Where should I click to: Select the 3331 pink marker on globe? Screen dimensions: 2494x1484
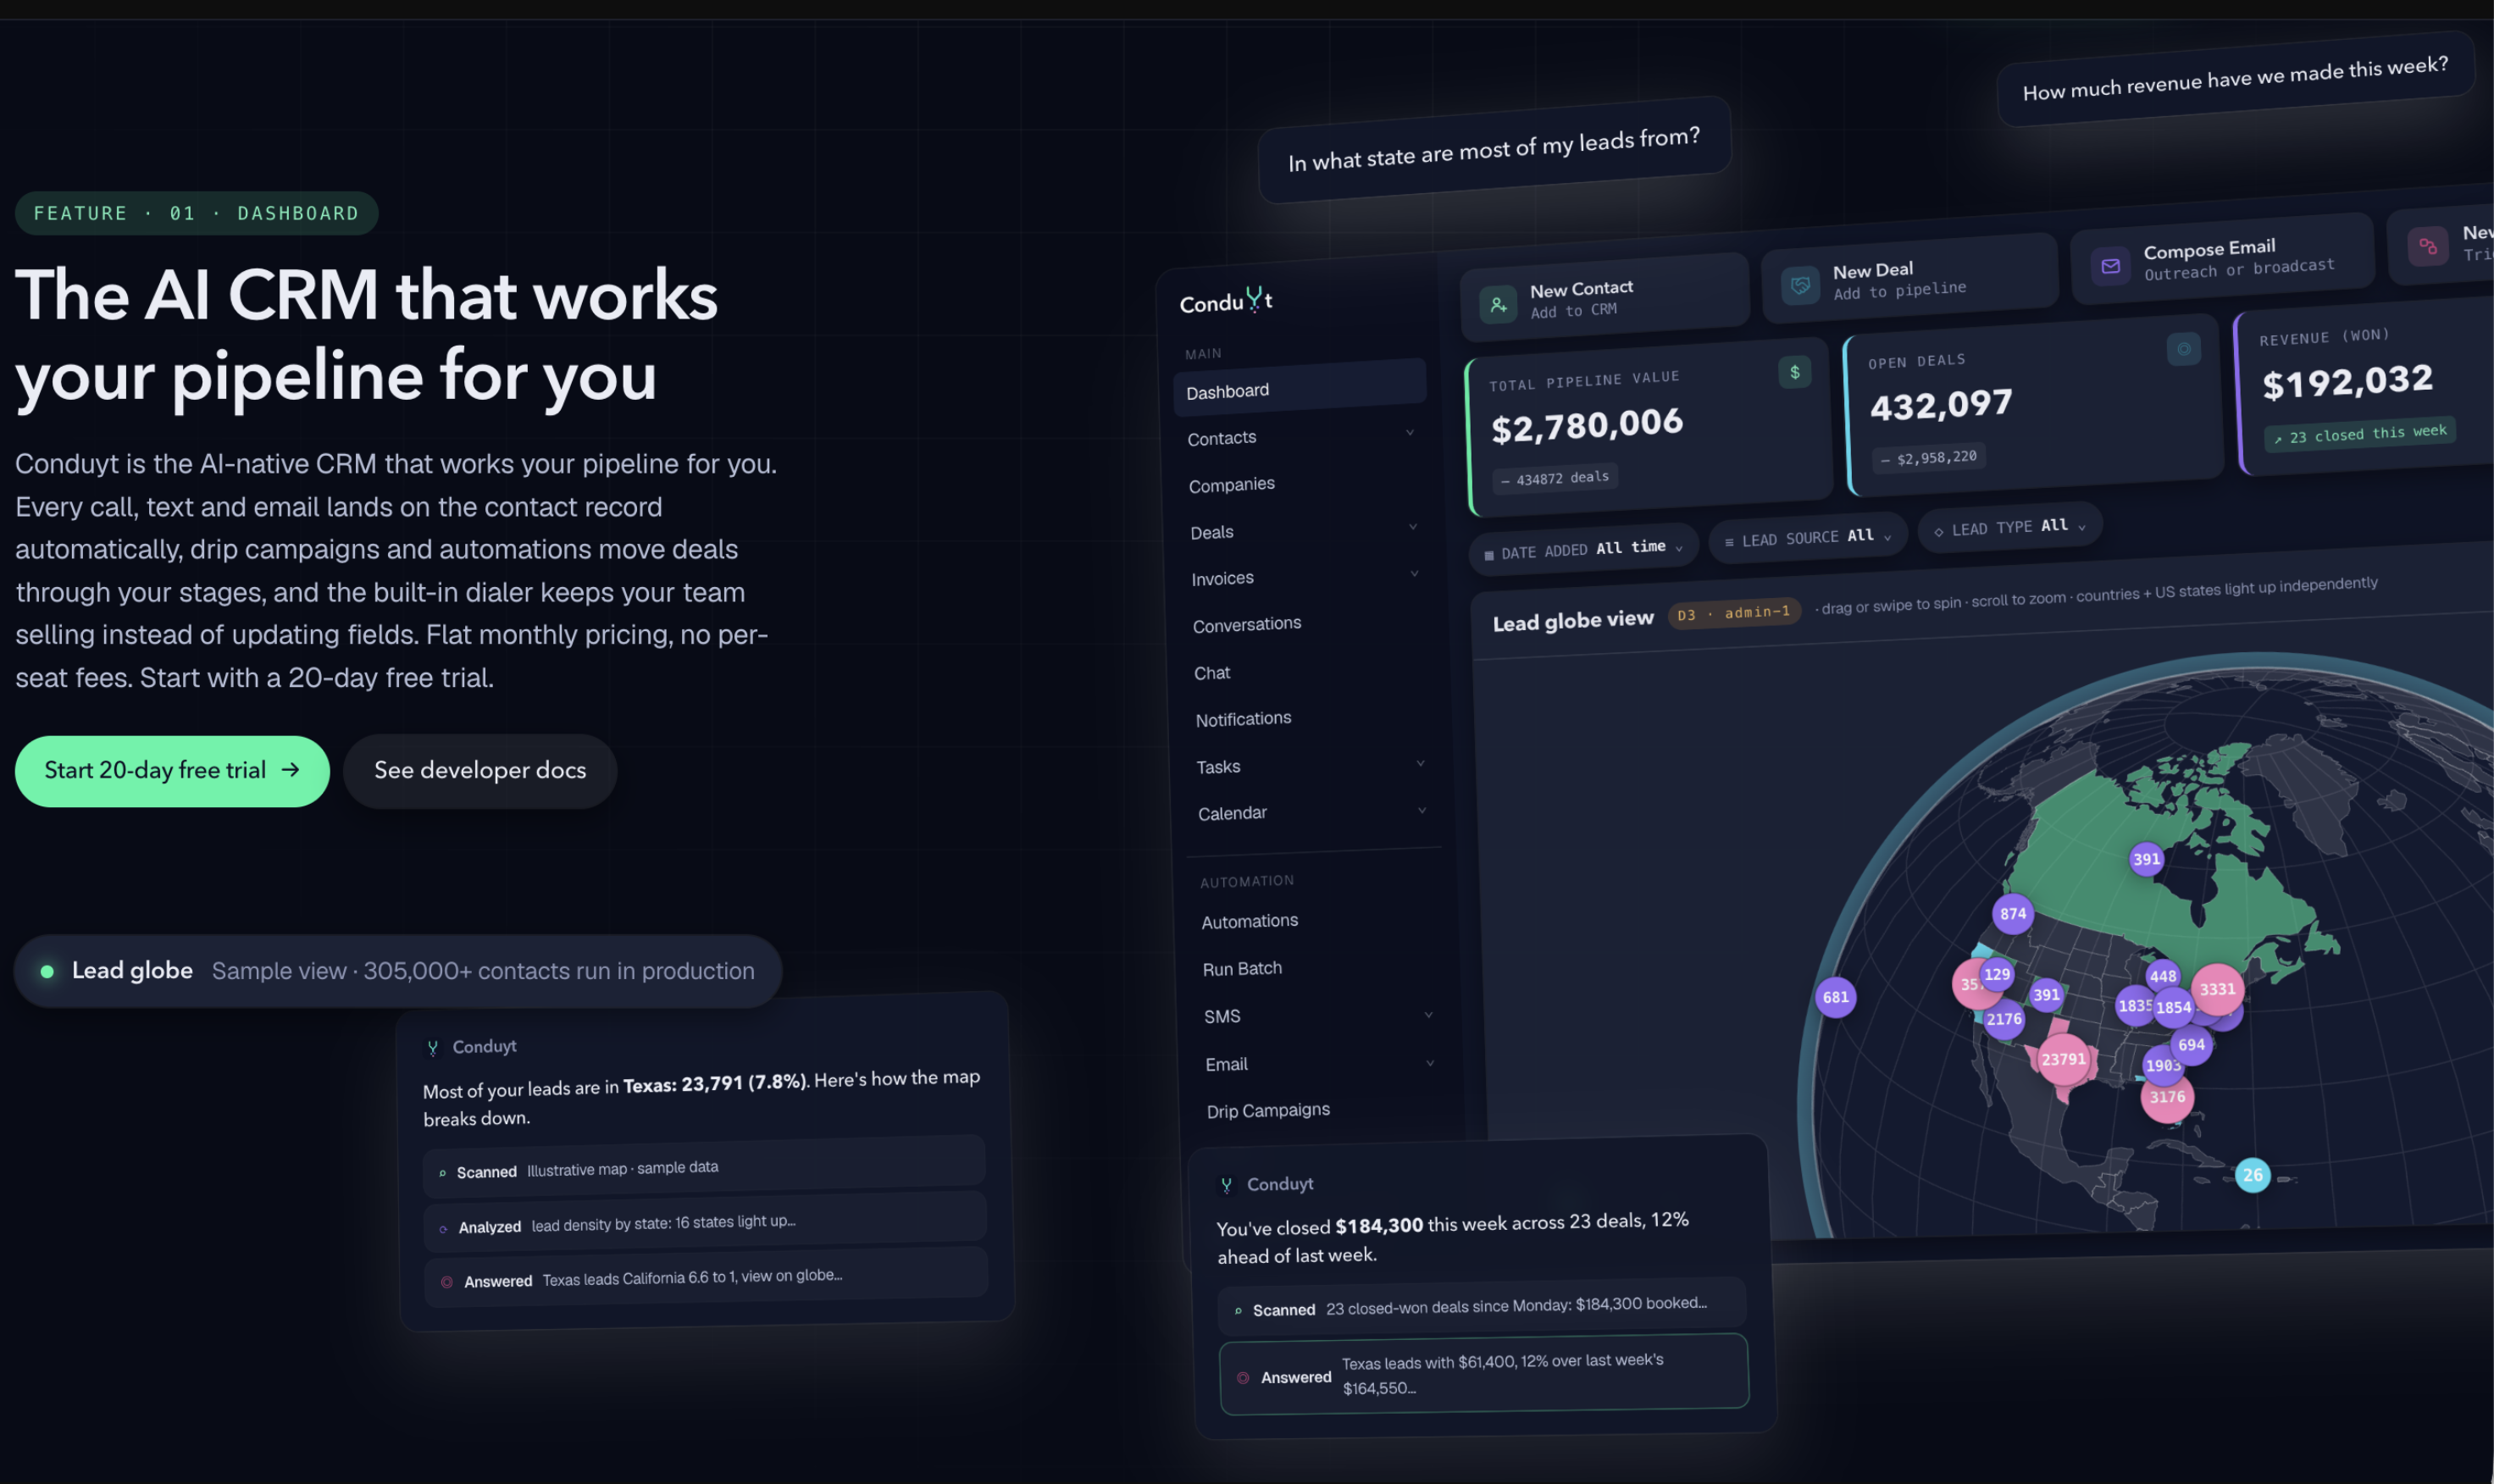click(x=2217, y=989)
